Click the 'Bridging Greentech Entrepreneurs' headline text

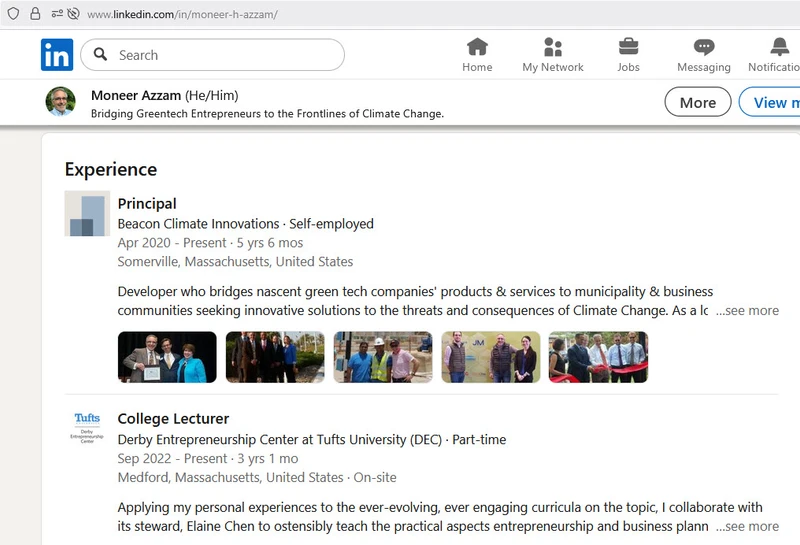267,114
